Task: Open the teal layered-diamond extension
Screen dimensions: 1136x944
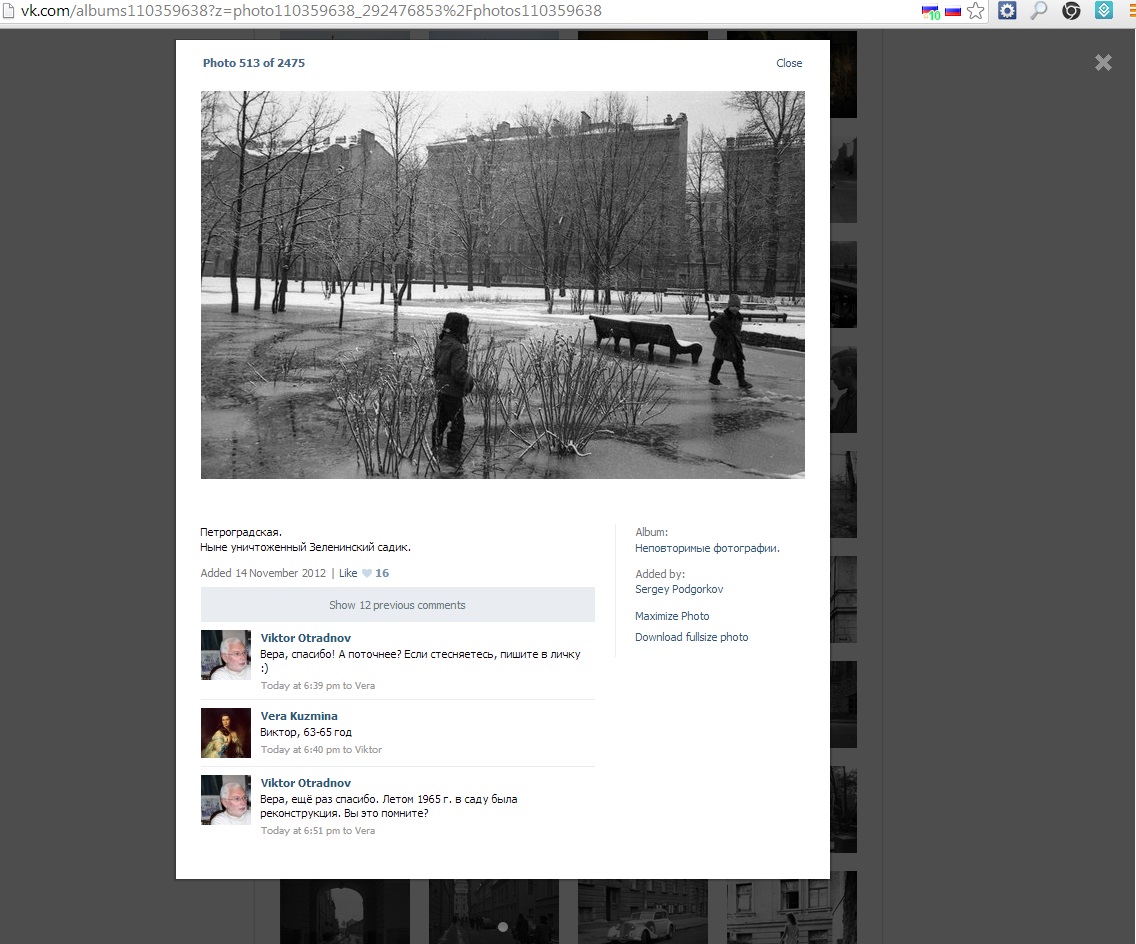Action: (x=1104, y=12)
